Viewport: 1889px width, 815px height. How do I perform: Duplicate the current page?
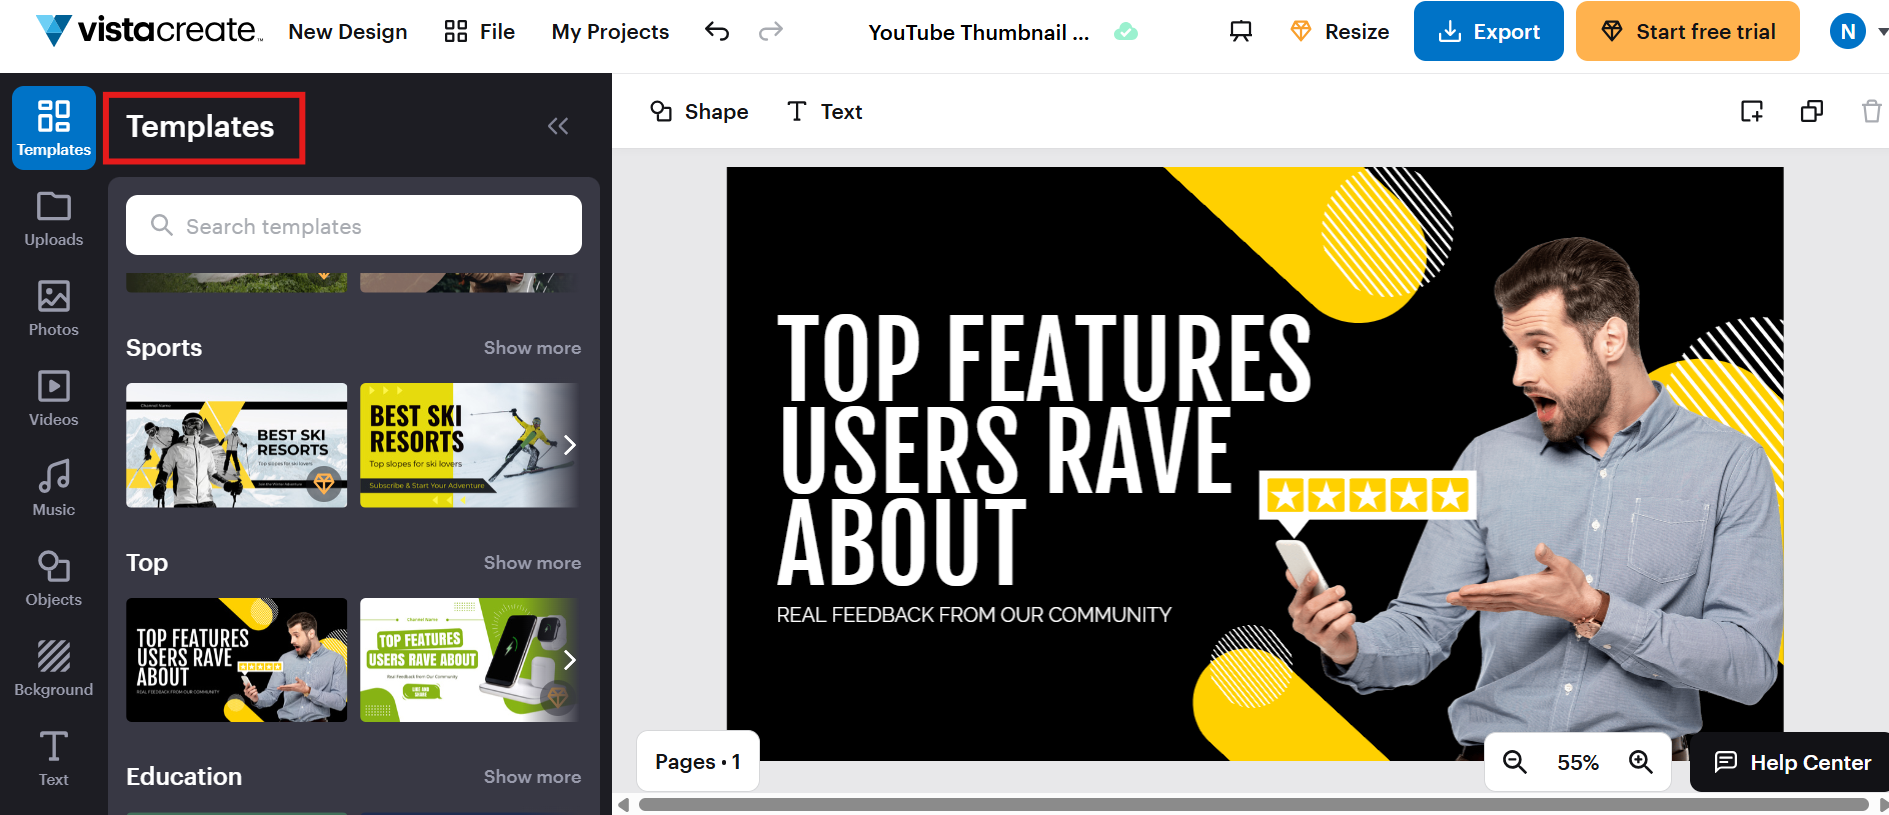click(1812, 111)
